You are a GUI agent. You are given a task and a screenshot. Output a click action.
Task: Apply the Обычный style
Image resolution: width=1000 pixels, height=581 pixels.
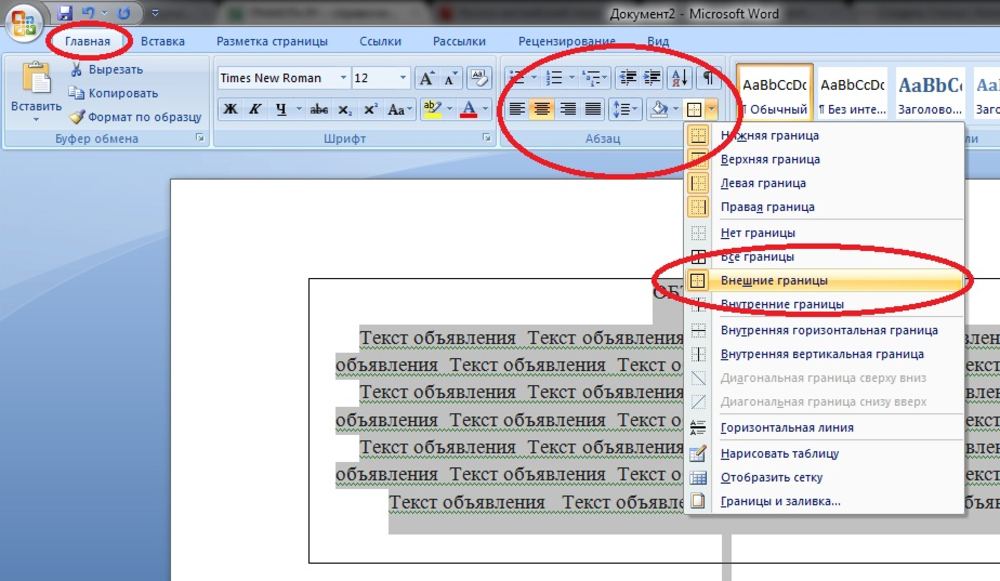click(x=774, y=91)
